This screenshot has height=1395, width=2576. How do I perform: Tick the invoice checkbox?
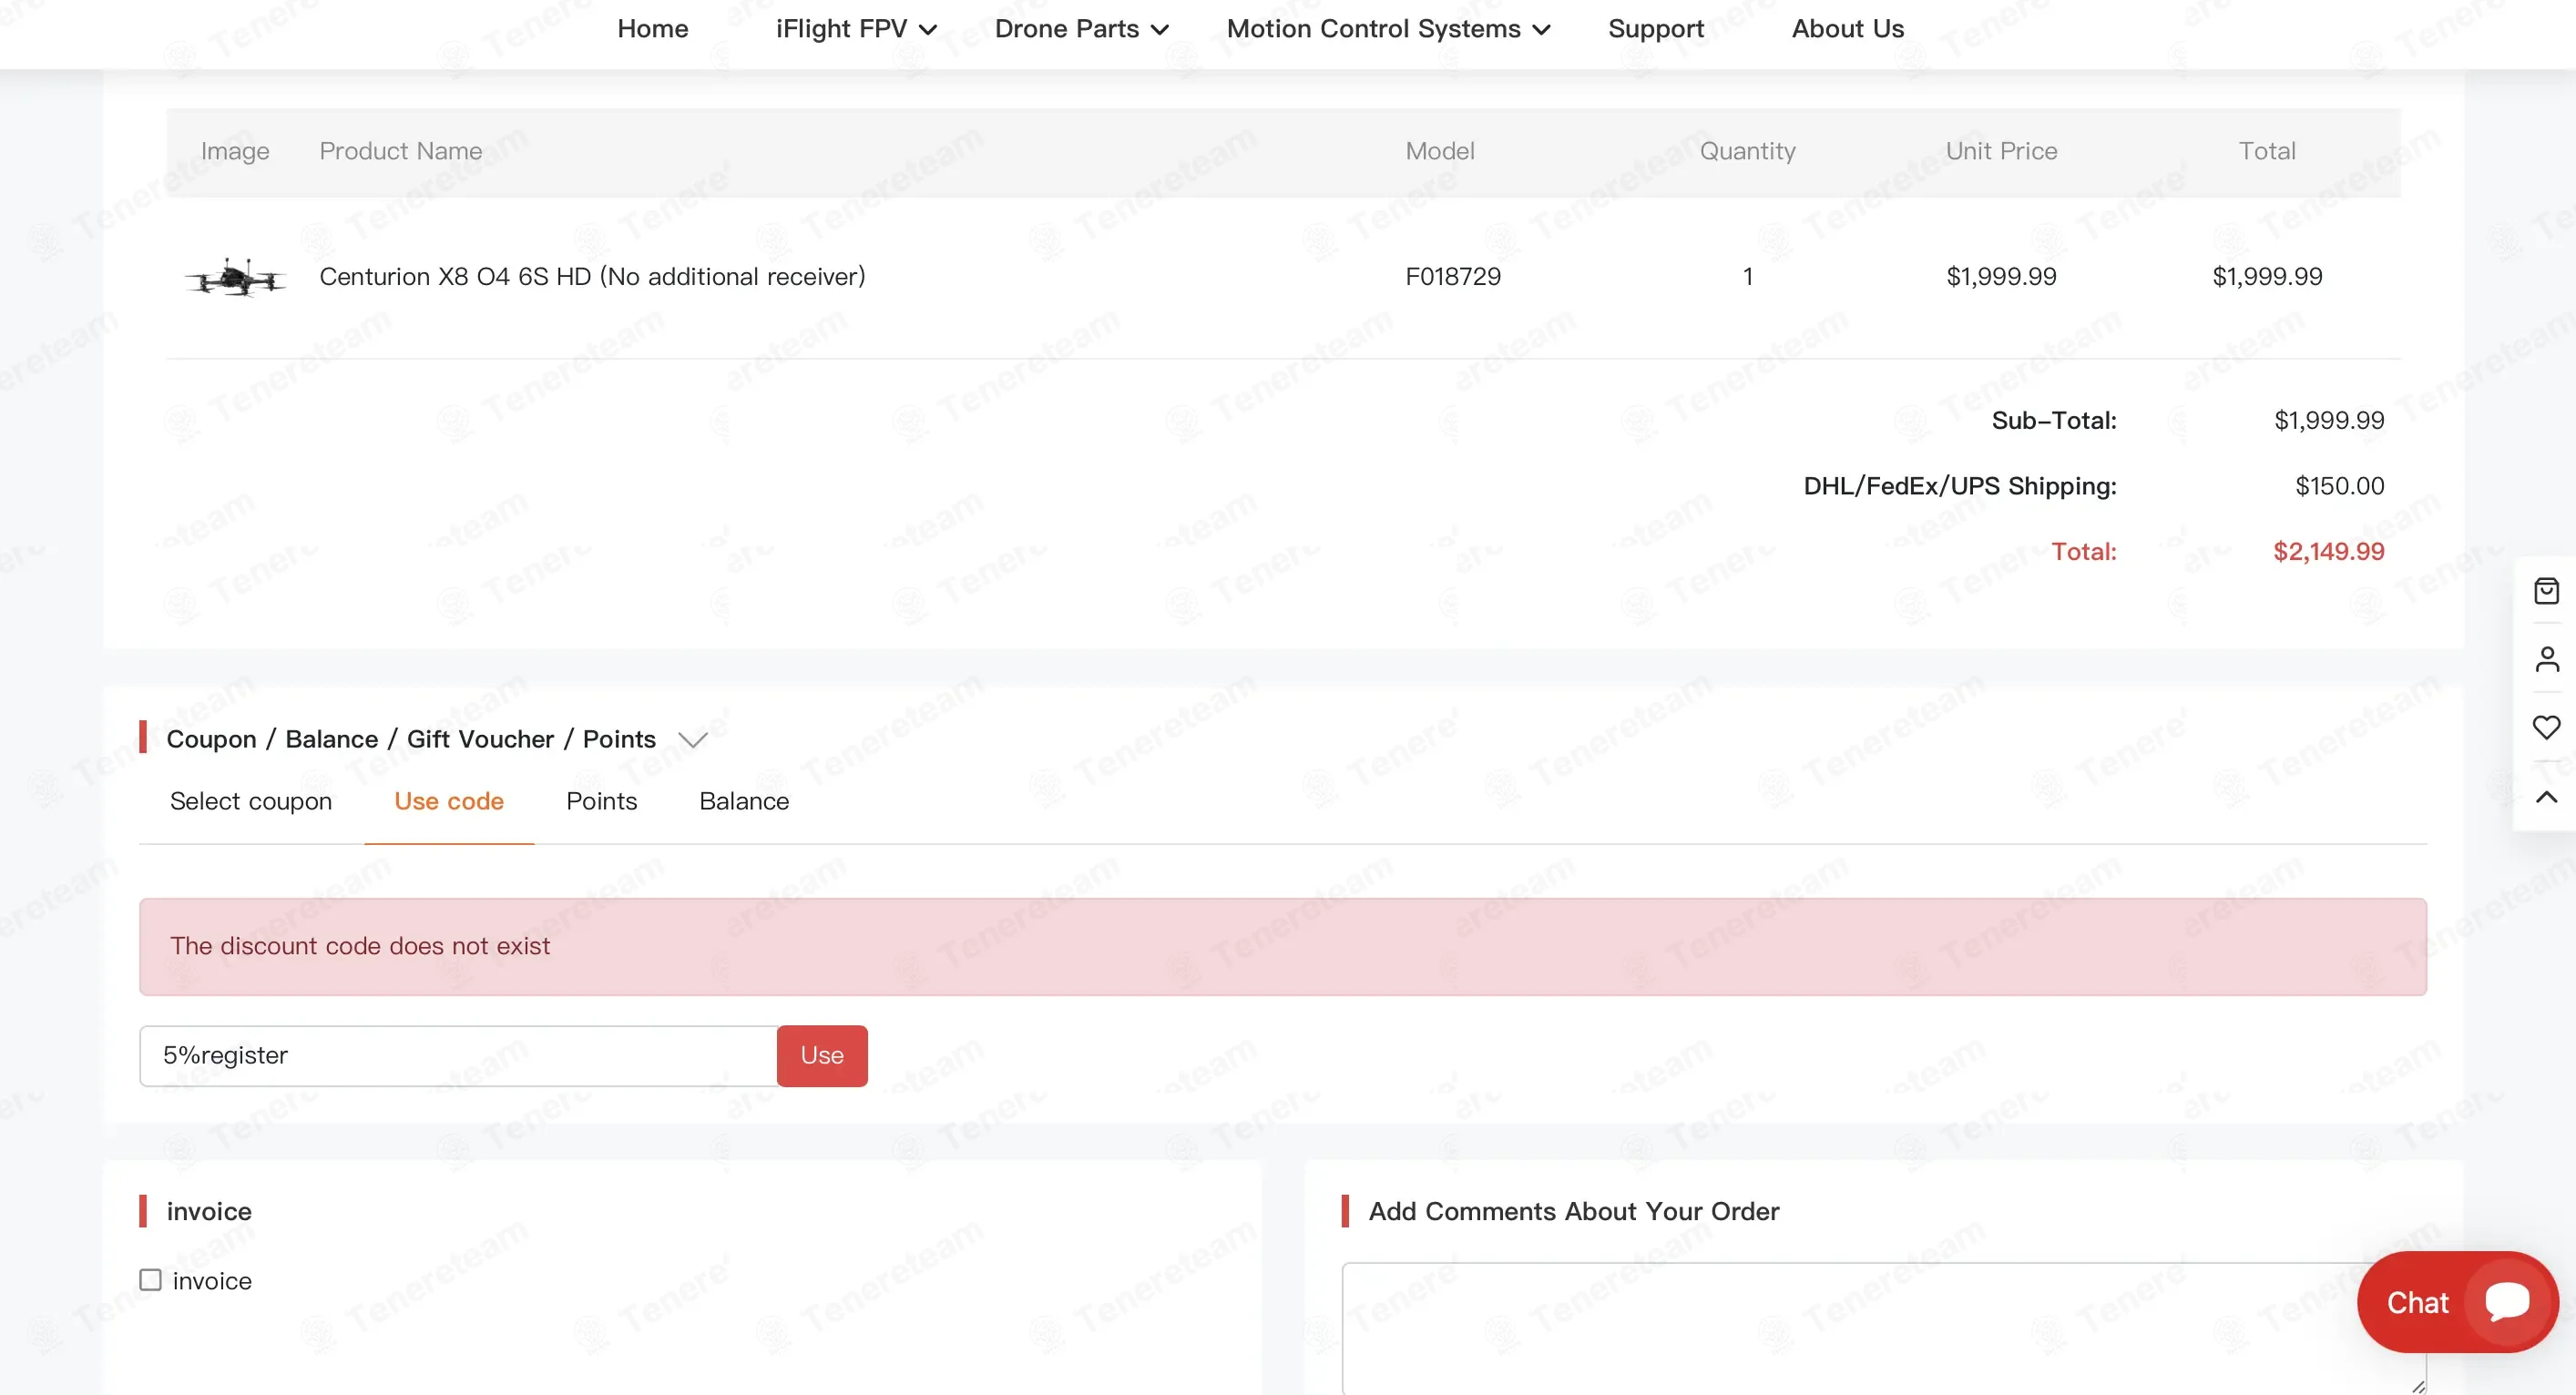click(150, 1280)
